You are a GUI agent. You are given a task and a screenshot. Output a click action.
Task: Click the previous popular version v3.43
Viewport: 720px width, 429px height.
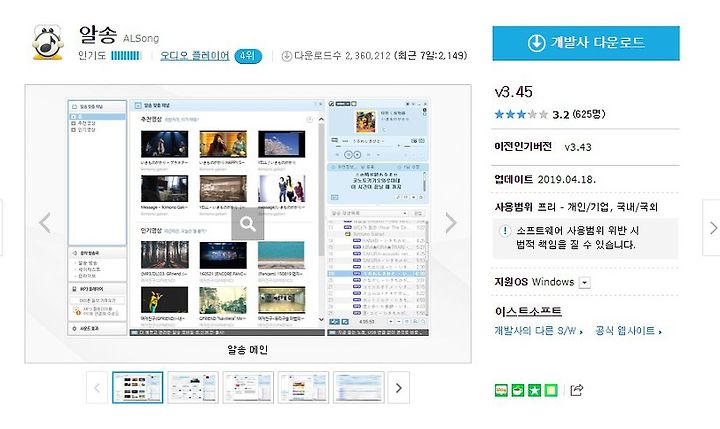[578, 147]
